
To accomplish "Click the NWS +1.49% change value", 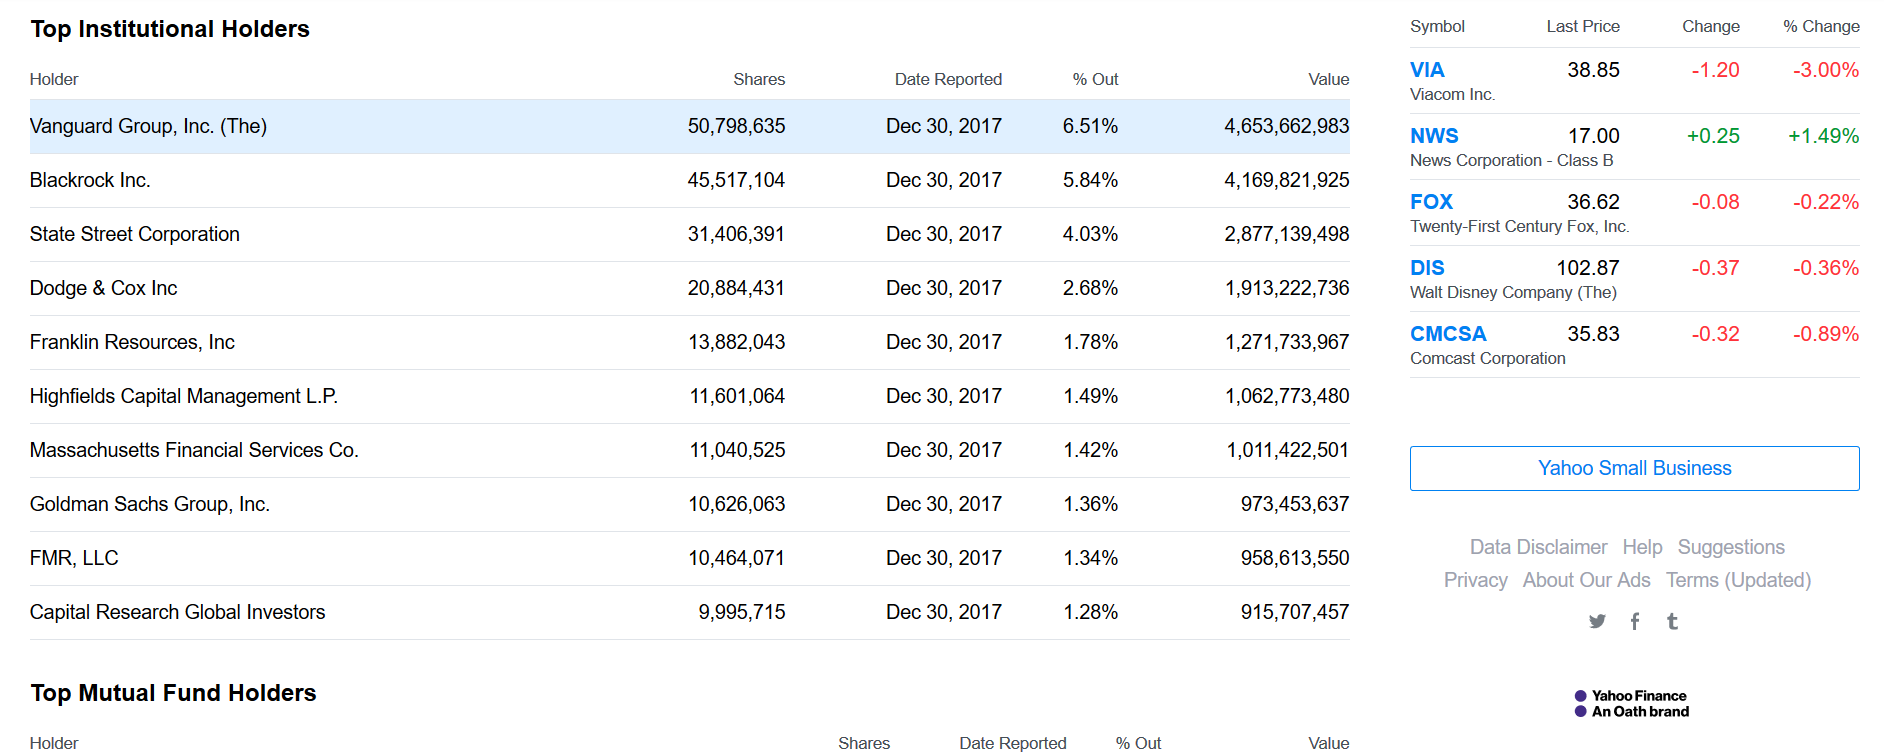I will click(1823, 136).
